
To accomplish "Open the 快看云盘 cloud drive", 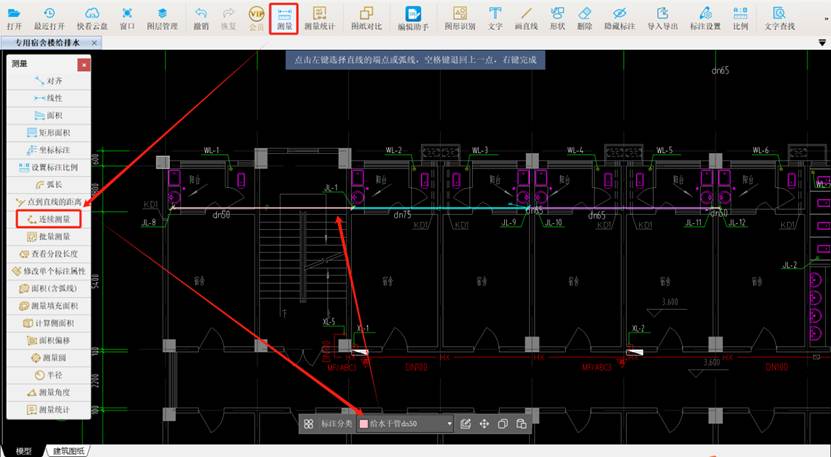I will (x=92, y=18).
